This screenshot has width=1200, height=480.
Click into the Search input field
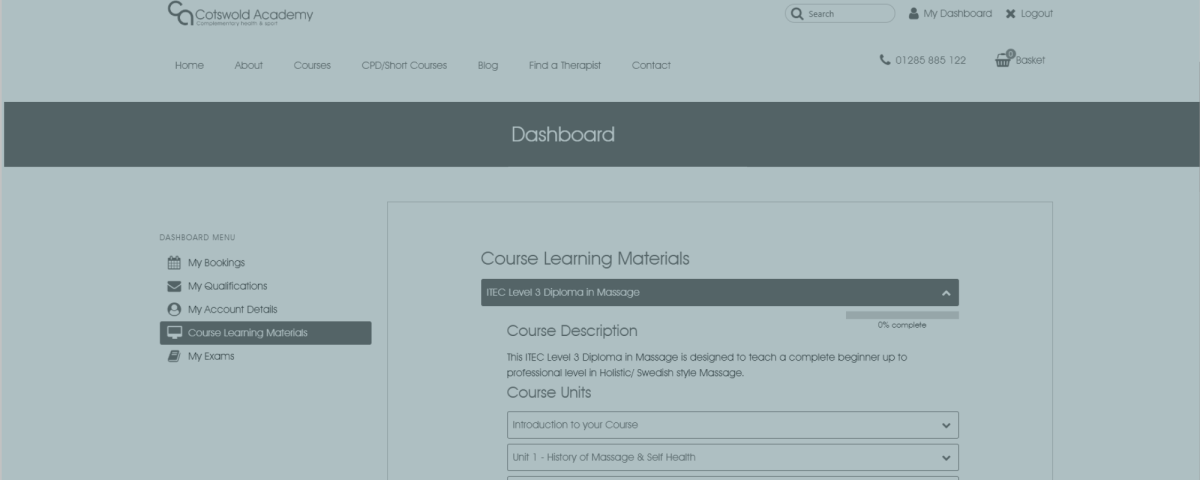point(848,14)
